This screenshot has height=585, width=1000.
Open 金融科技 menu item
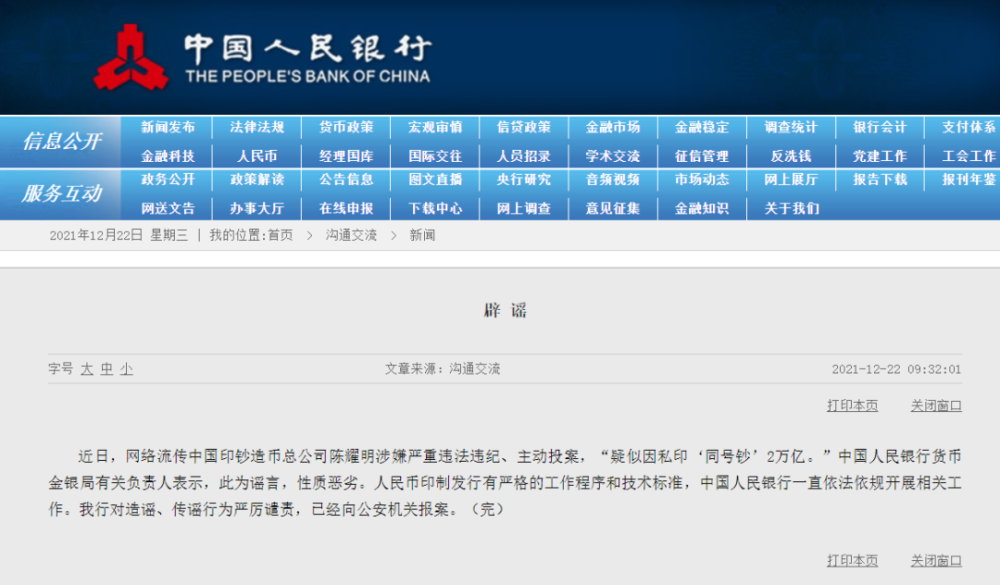click(168, 156)
